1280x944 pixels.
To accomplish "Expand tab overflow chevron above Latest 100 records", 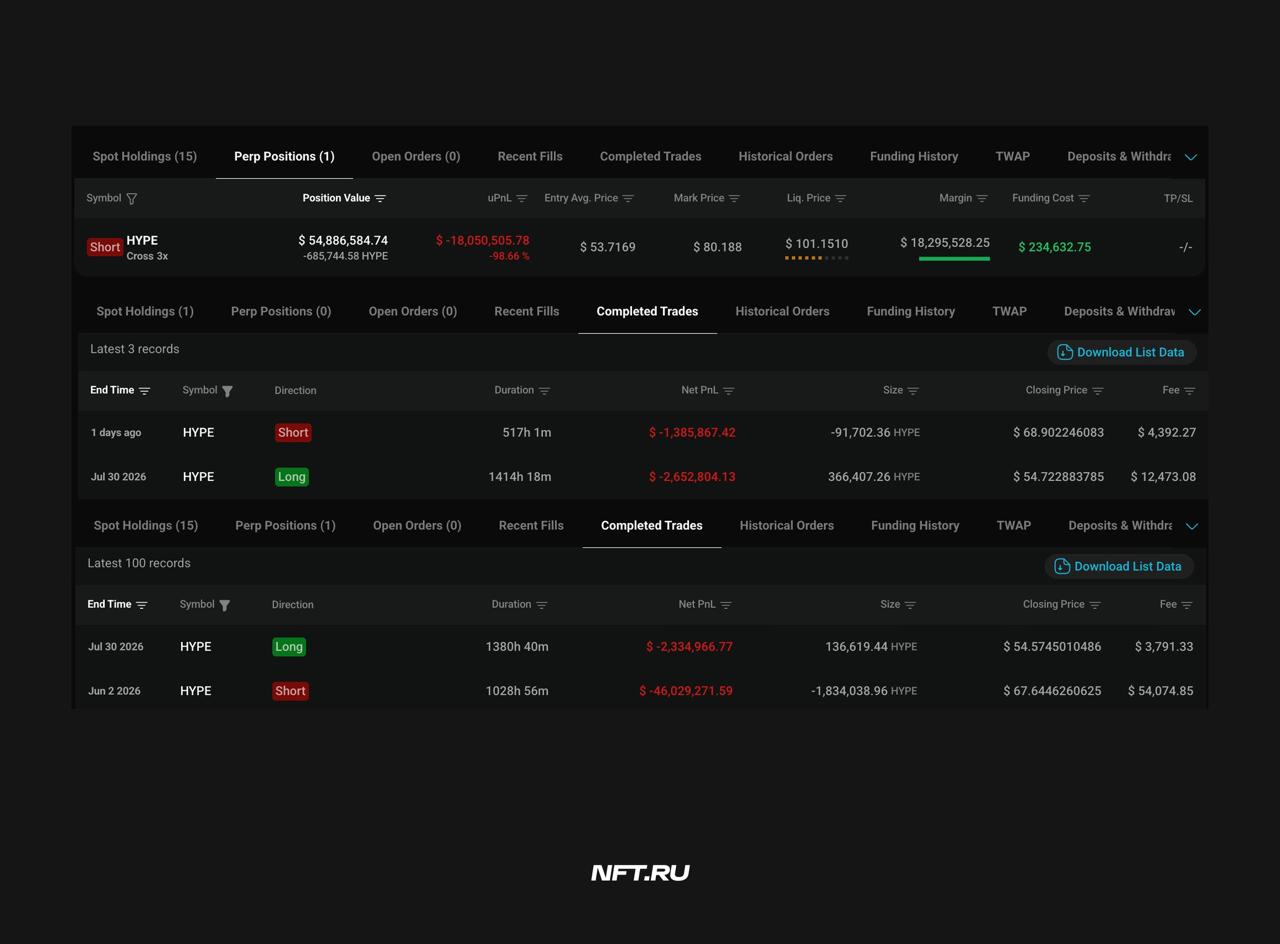I will (x=1191, y=526).
